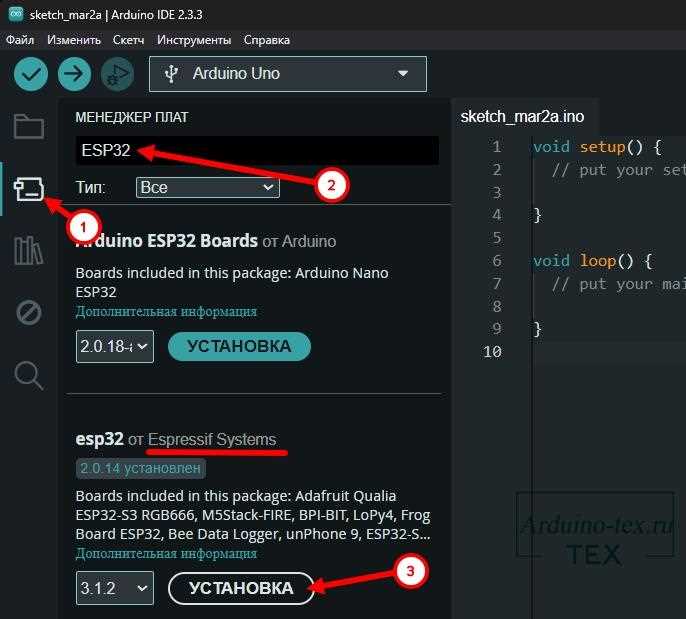
Task: Select the sketch_mar2a.ino editor tab
Action: tap(522, 116)
